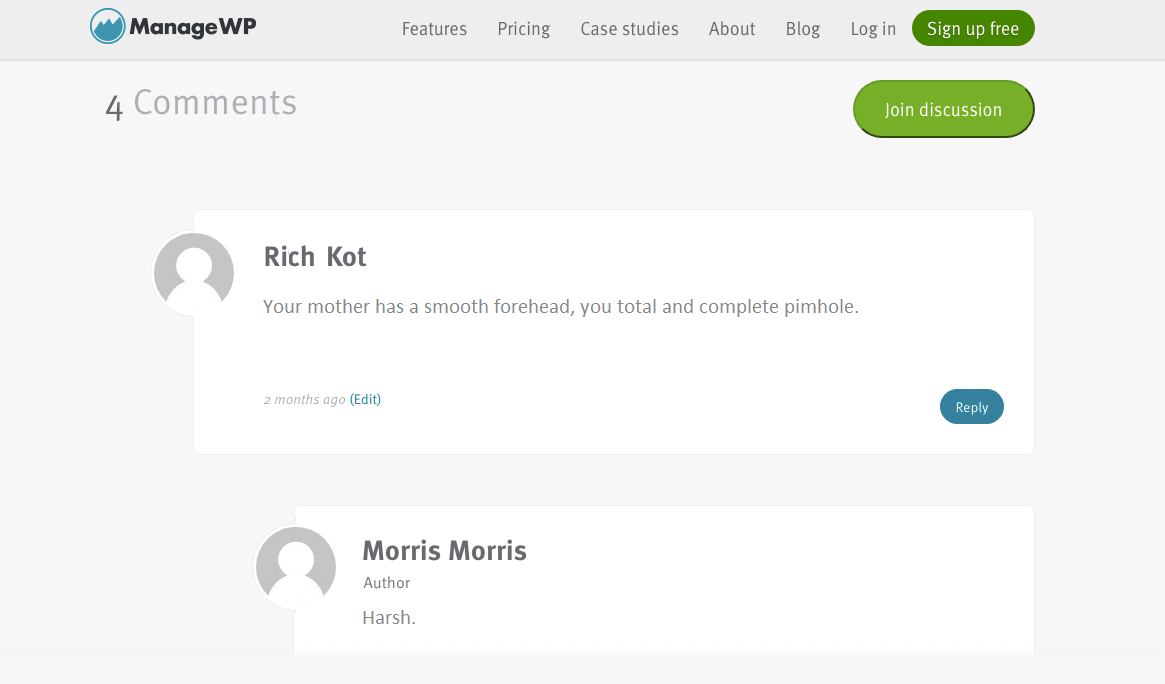The width and height of the screenshot is (1165, 684).
Task: Click the ManageWP wordmark text
Action: pos(193,27)
